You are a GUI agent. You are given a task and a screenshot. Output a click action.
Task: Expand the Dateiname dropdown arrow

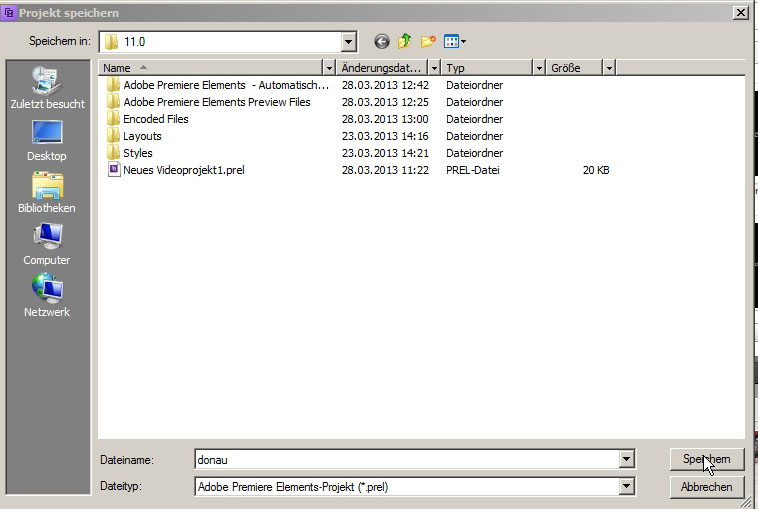[x=627, y=459]
